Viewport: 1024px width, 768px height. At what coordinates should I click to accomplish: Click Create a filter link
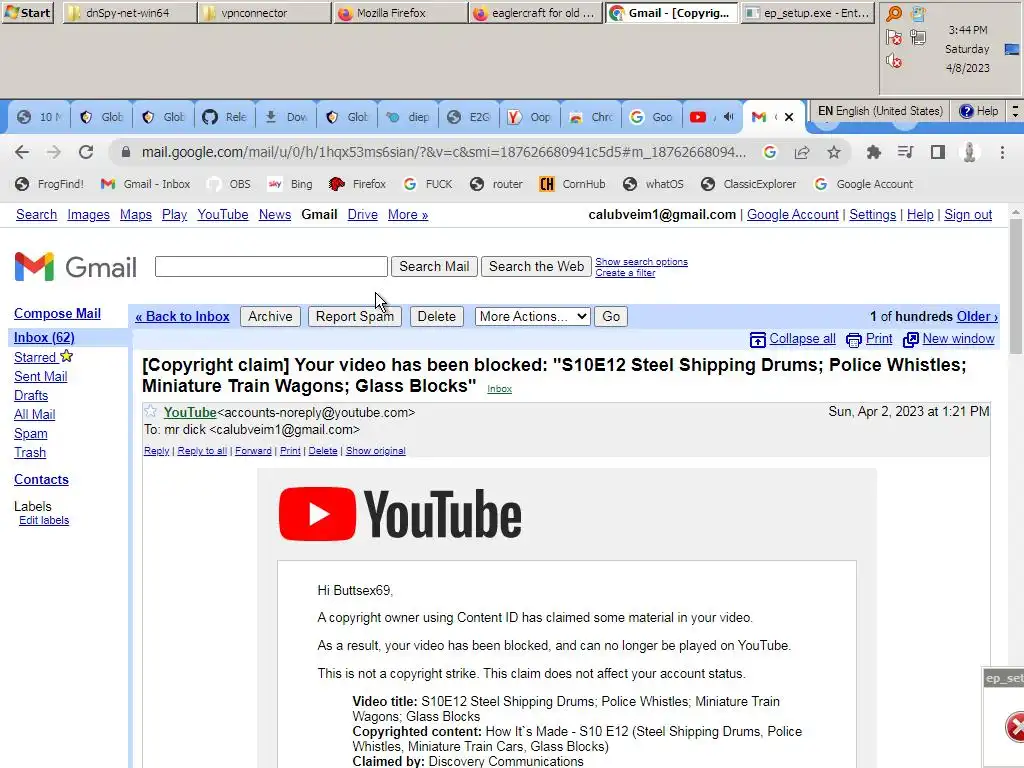[x=625, y=273]
